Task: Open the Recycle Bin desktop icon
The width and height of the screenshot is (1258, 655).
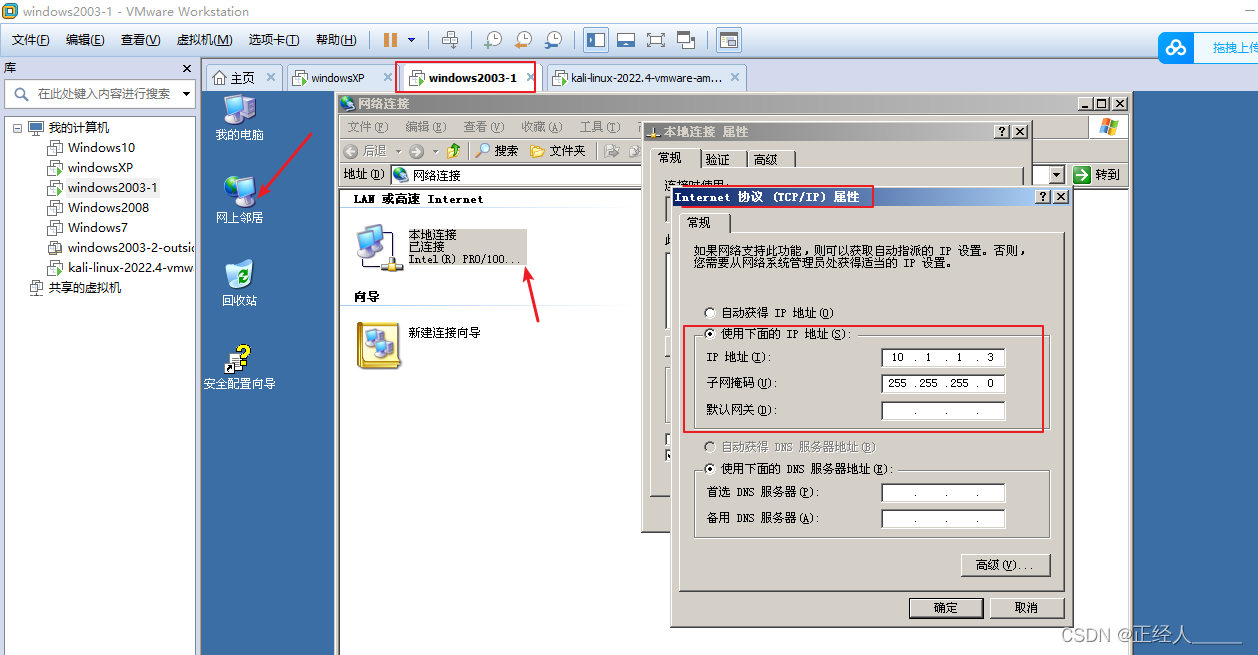Action: coord(239,282)
